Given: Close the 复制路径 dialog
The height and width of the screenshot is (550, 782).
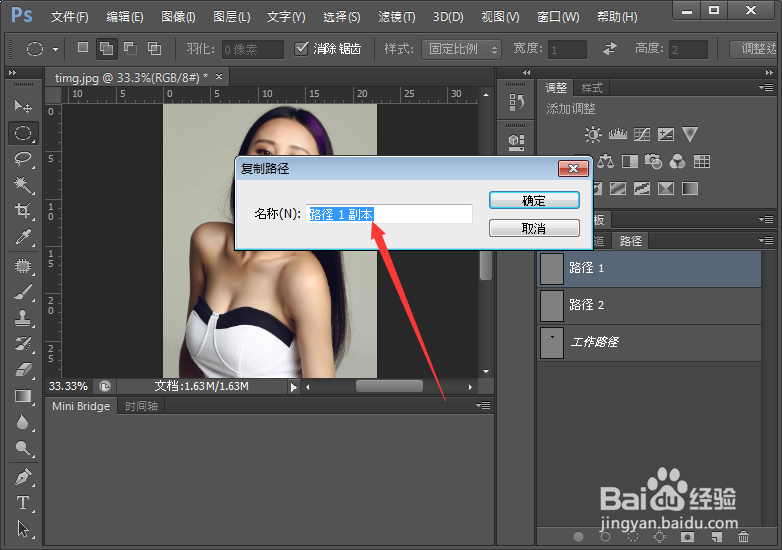Looking at the screenshot, I should point(573,169).
